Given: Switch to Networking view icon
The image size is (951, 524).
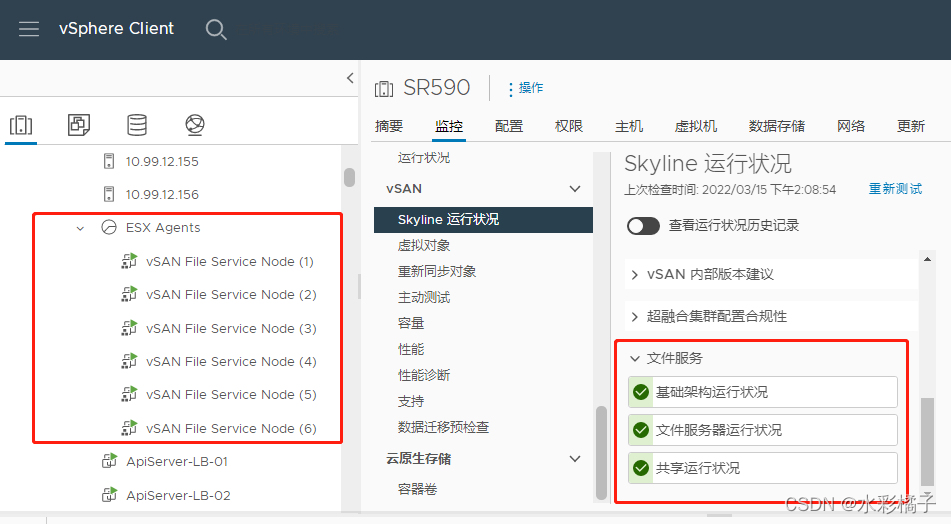Looking at the screenshot, I should (195, 125).
